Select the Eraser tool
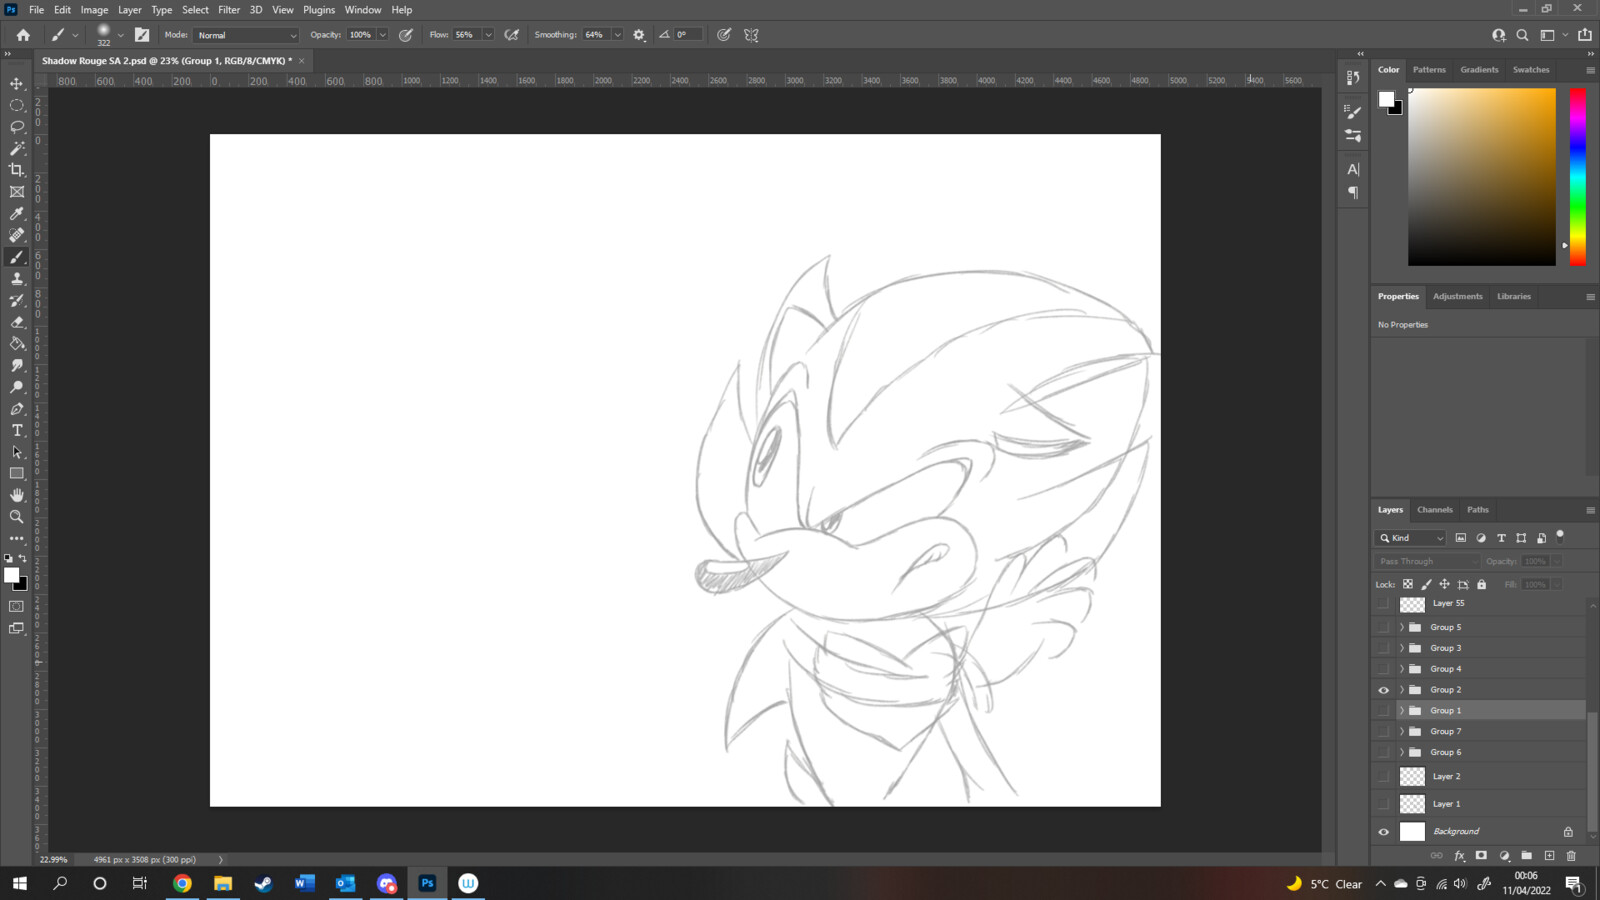Viewport: 1600px width, 900px height. pos(17,322)
